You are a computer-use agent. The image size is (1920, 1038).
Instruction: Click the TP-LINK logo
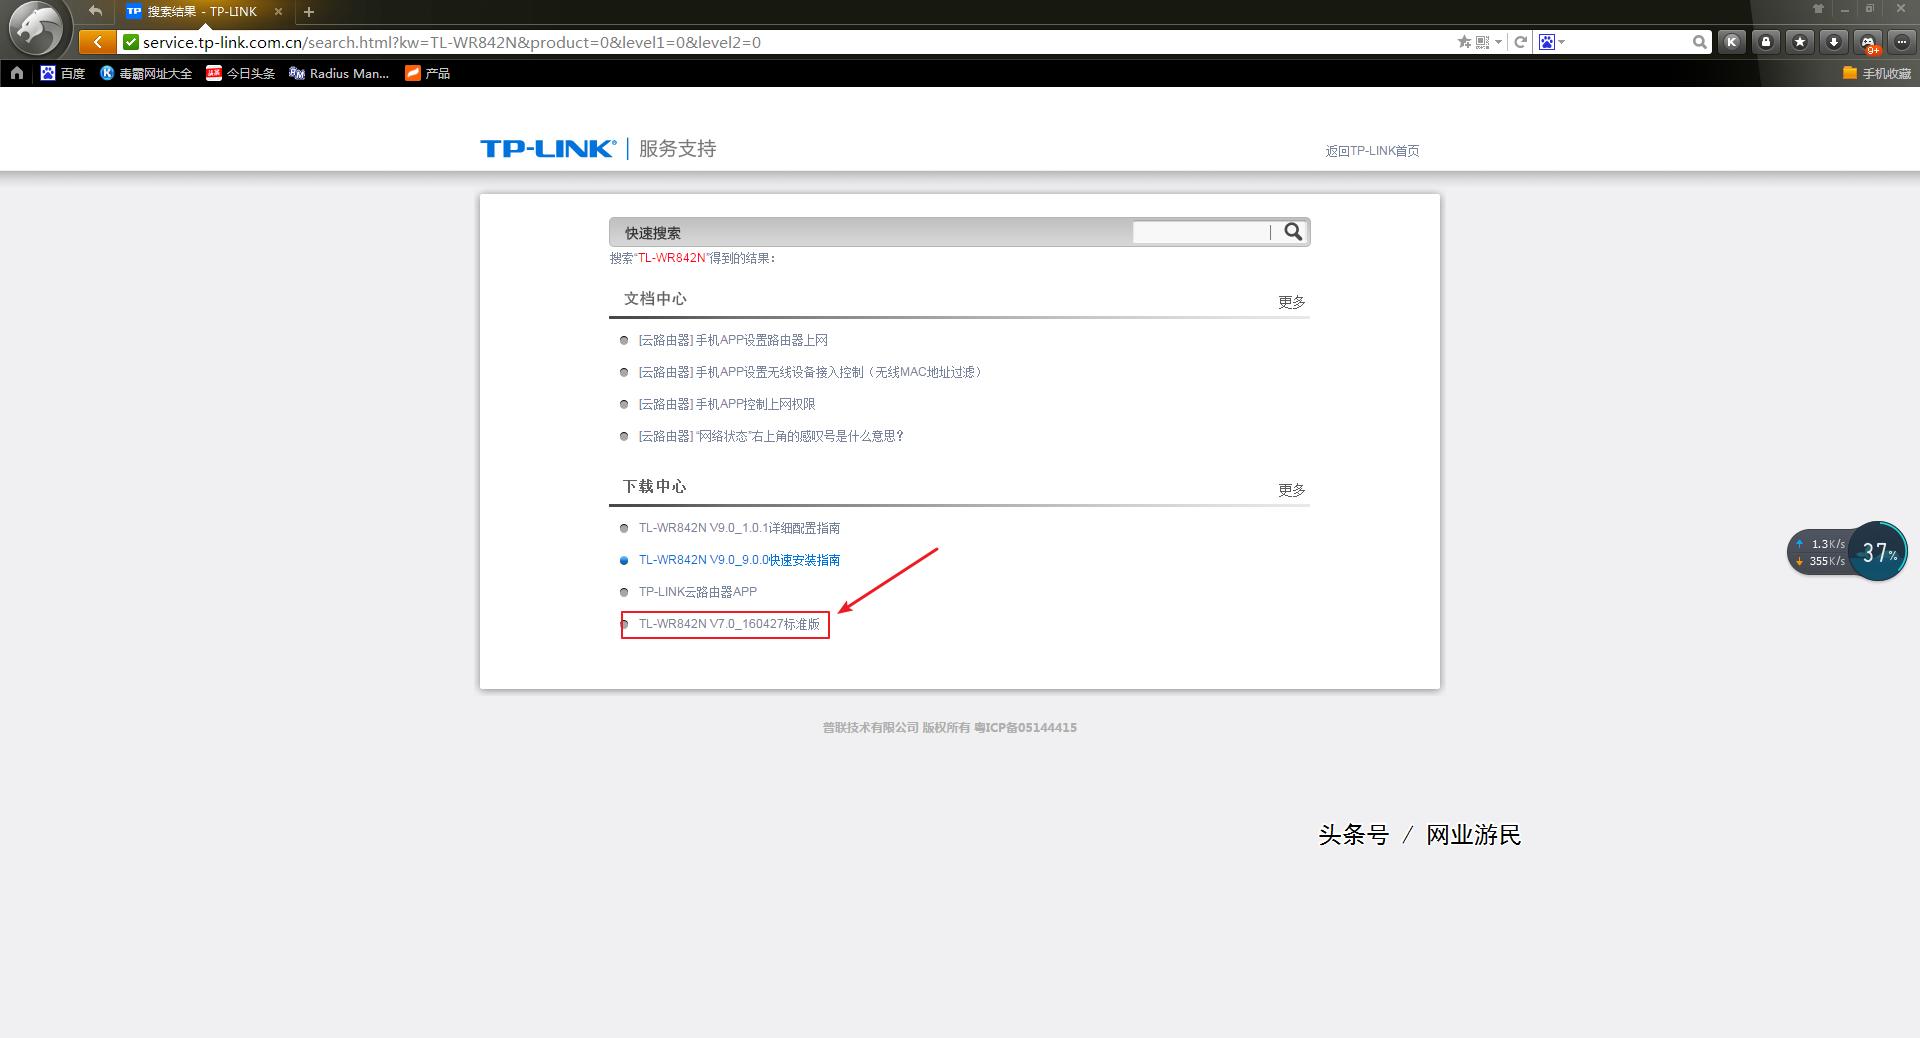click(548, 149)
